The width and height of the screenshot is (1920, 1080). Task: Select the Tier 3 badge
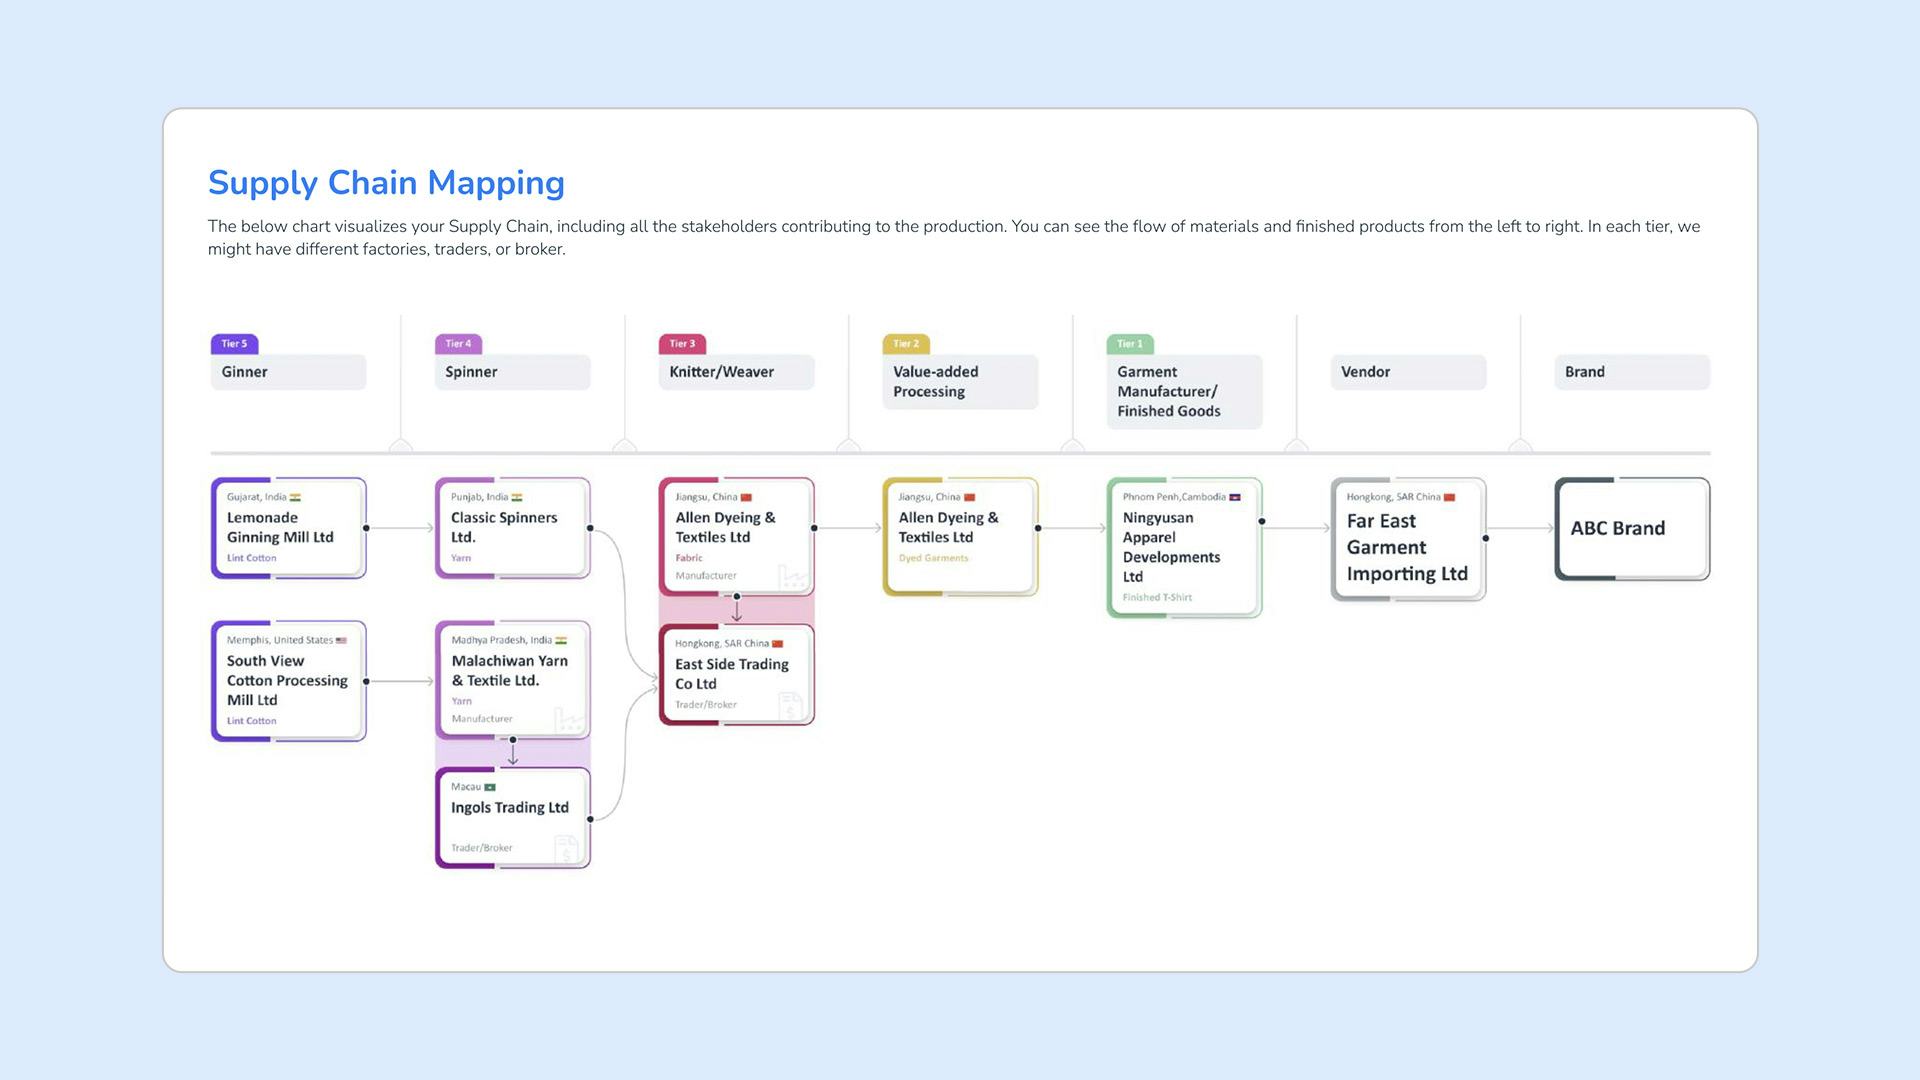click(x=682, y=344)
